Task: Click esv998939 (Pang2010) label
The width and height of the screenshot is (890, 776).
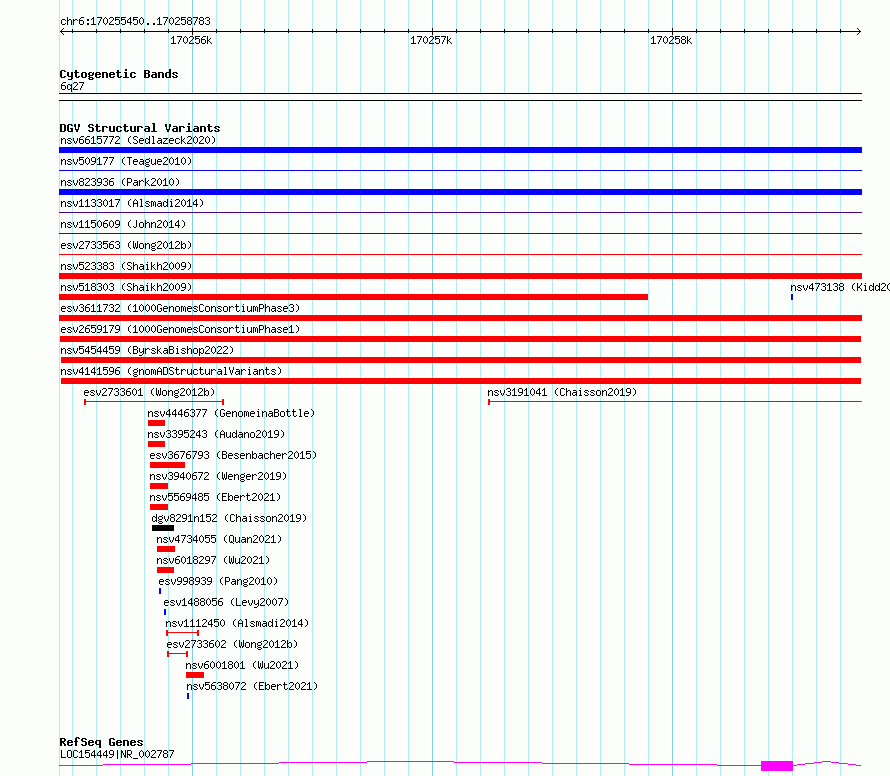Action: [218, 581]
